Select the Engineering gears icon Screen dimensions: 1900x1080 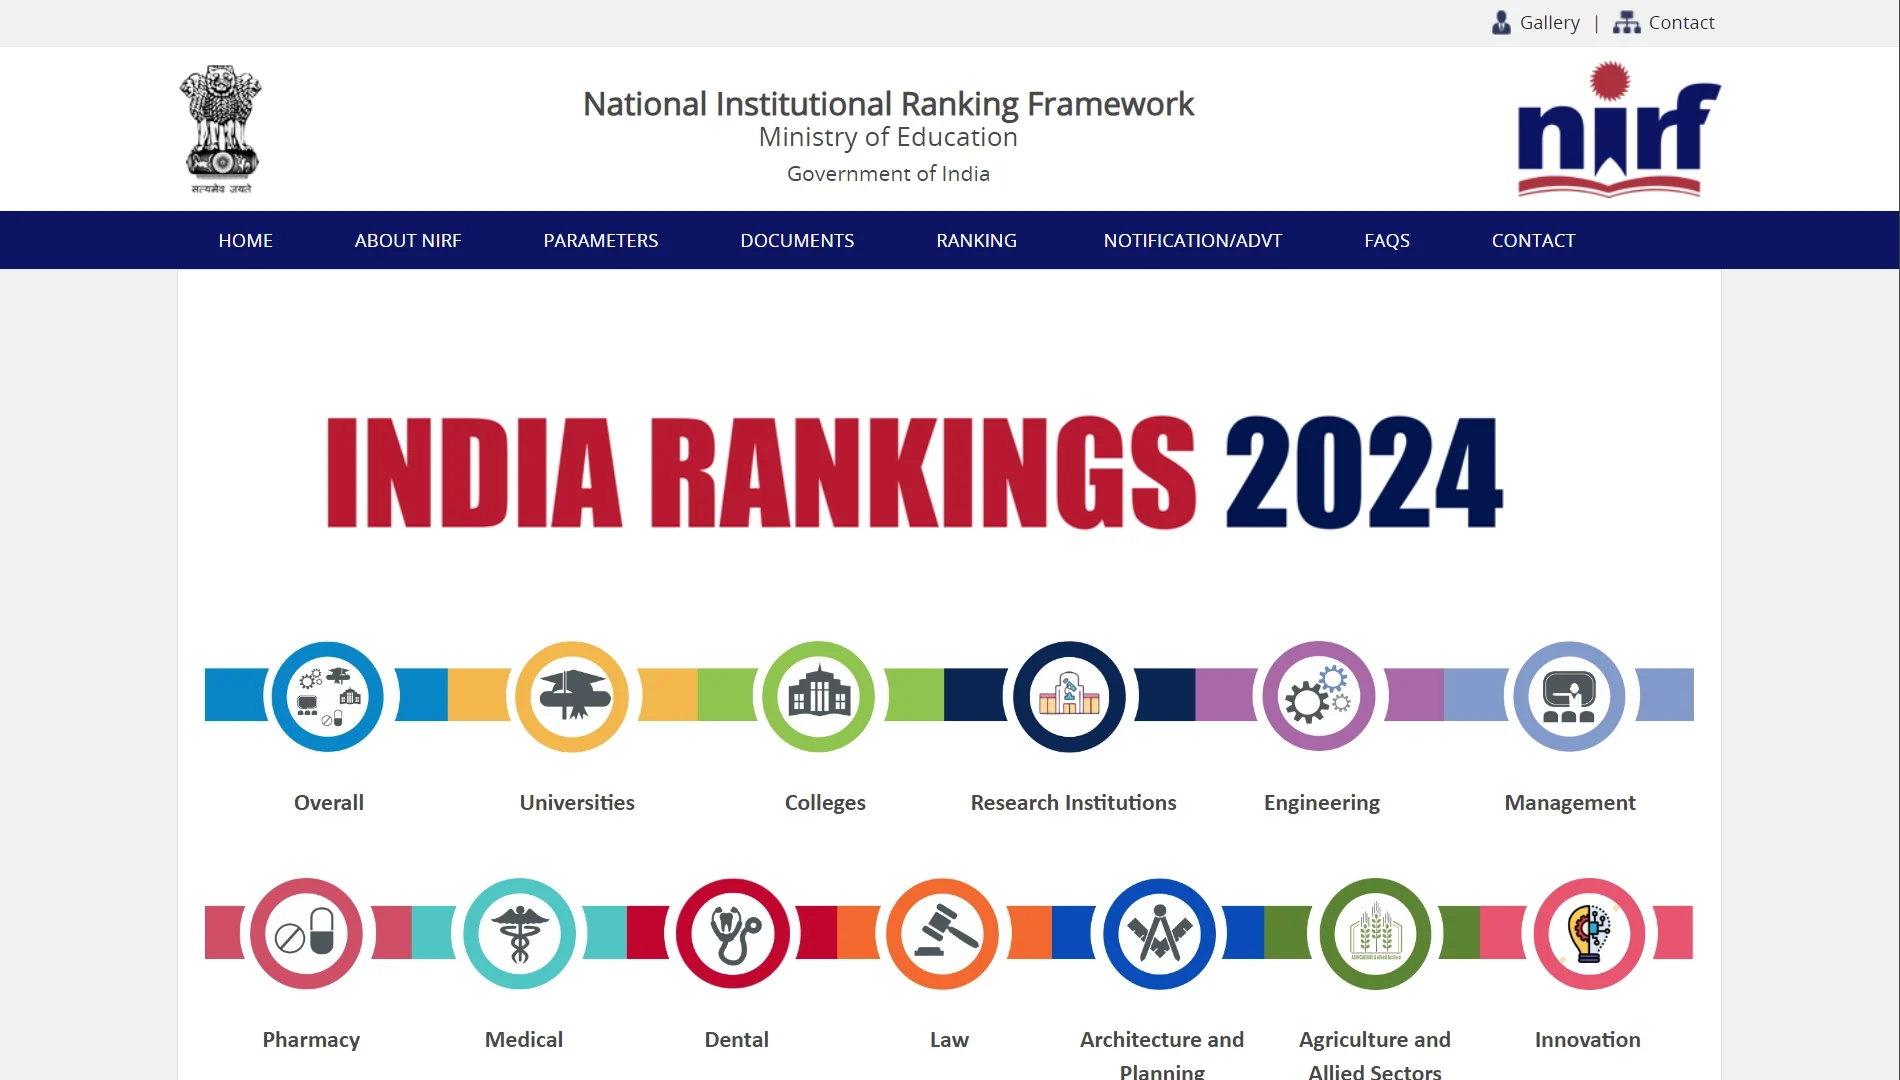click(1319, 696)
